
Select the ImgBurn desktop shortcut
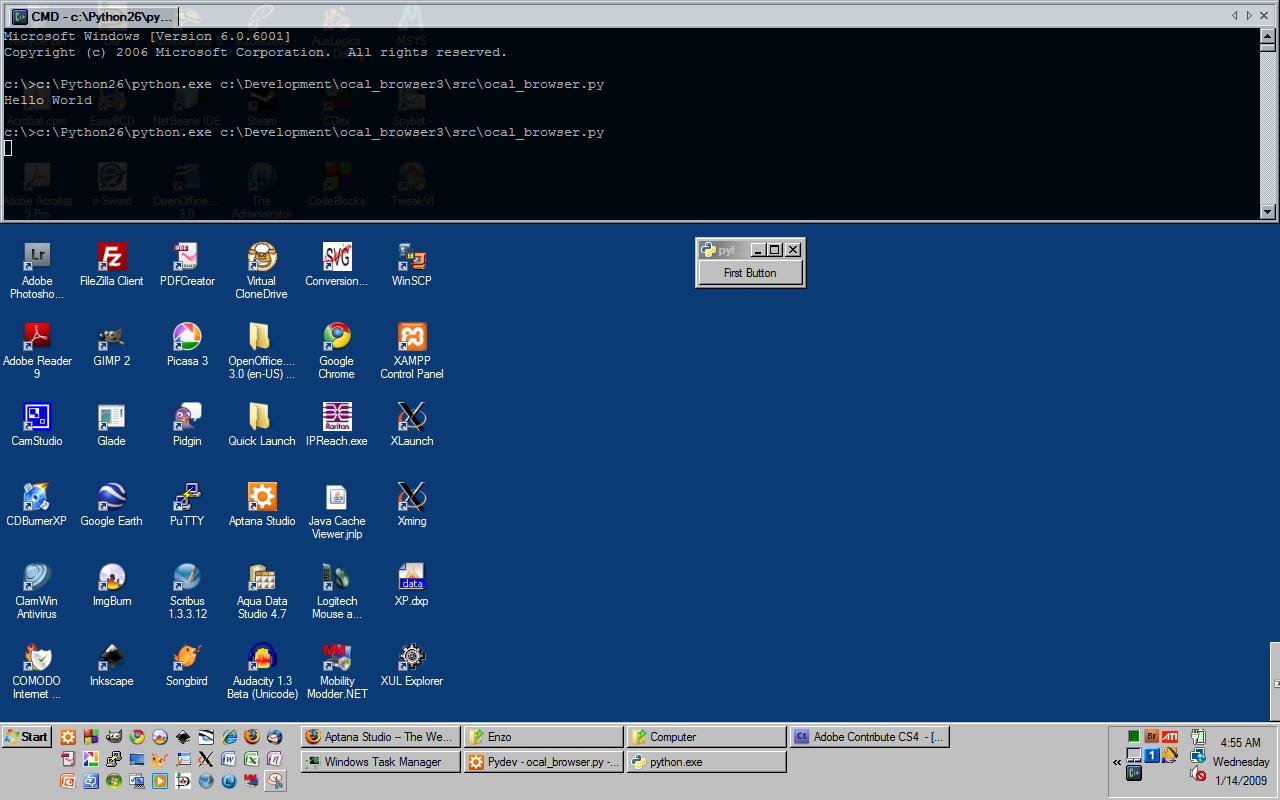[x=112, y=585]
